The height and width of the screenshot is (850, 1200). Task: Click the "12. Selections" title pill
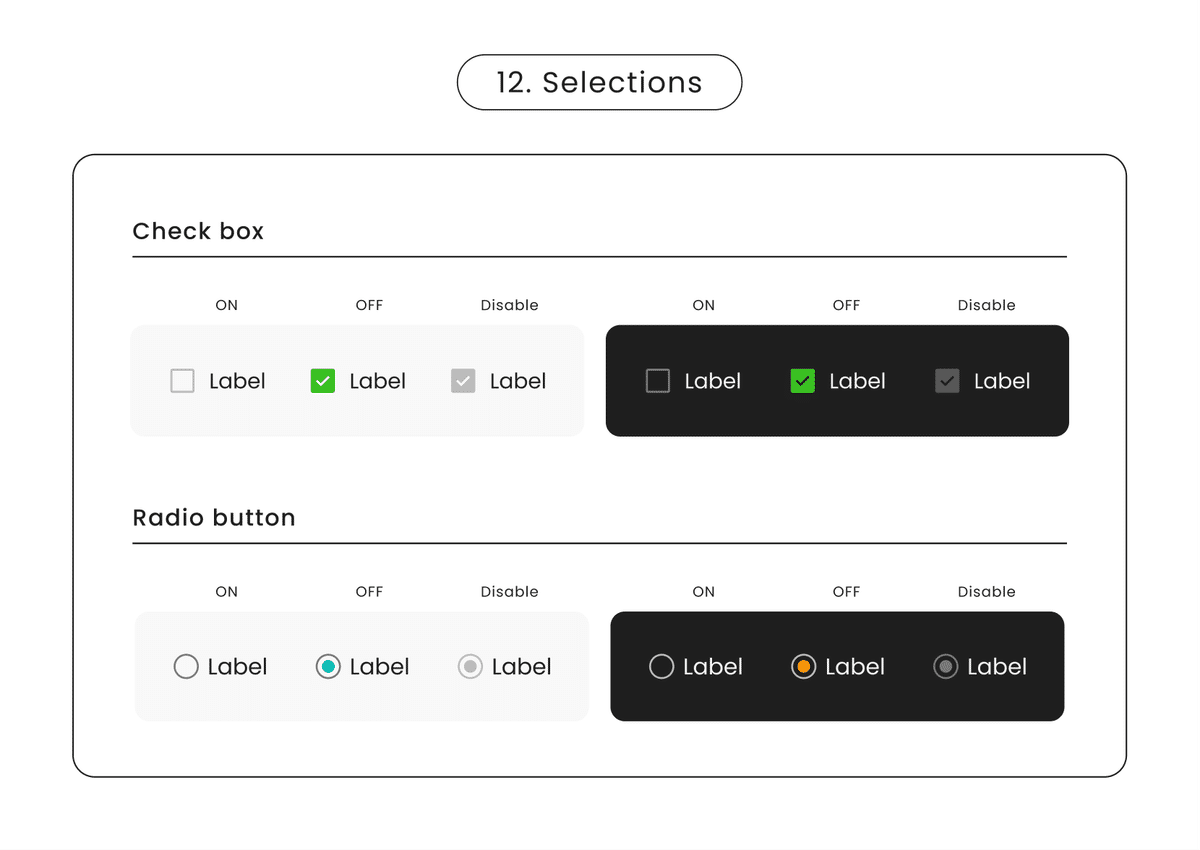click(x=599, y=82)
